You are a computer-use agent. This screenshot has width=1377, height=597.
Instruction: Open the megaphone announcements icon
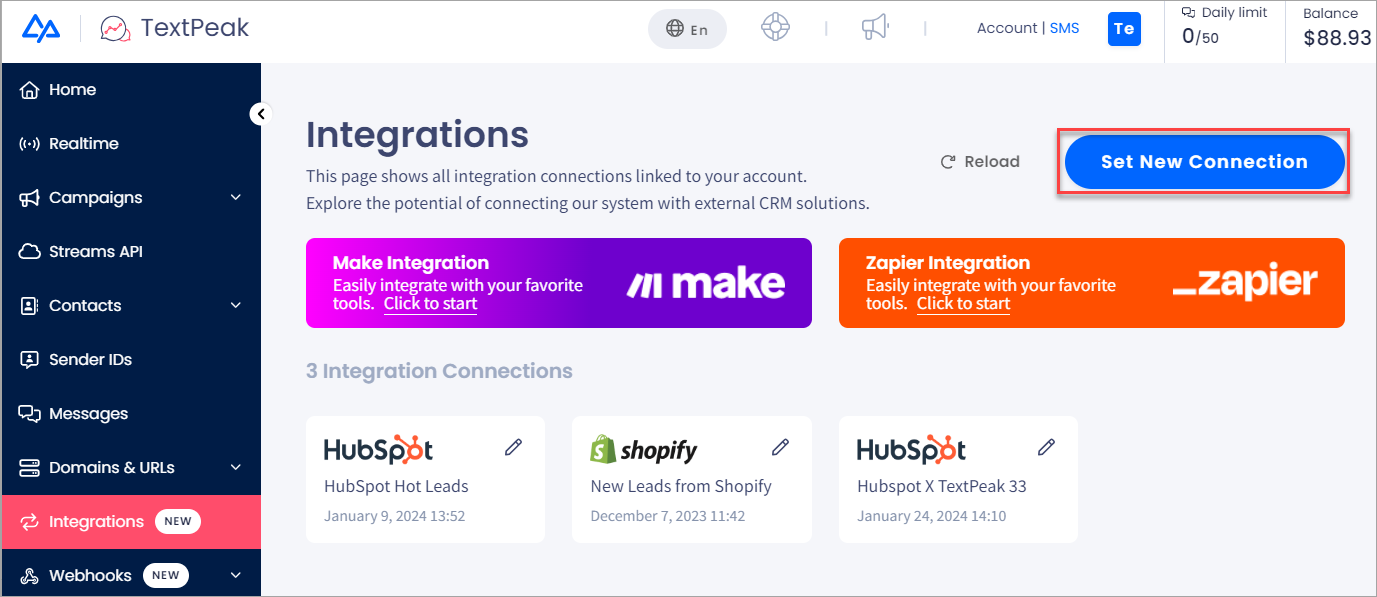coord(875,28)
